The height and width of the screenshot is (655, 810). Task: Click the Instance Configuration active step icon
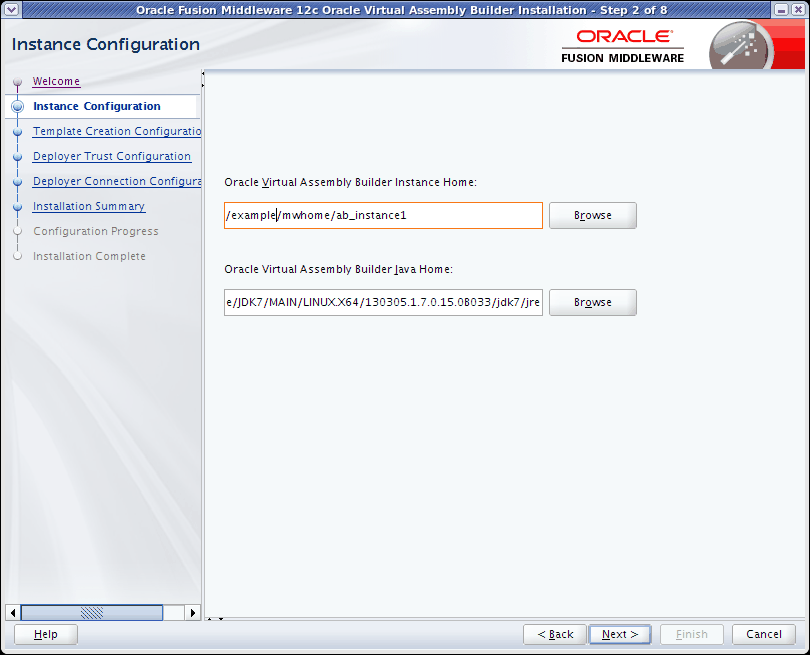[18, 106]
